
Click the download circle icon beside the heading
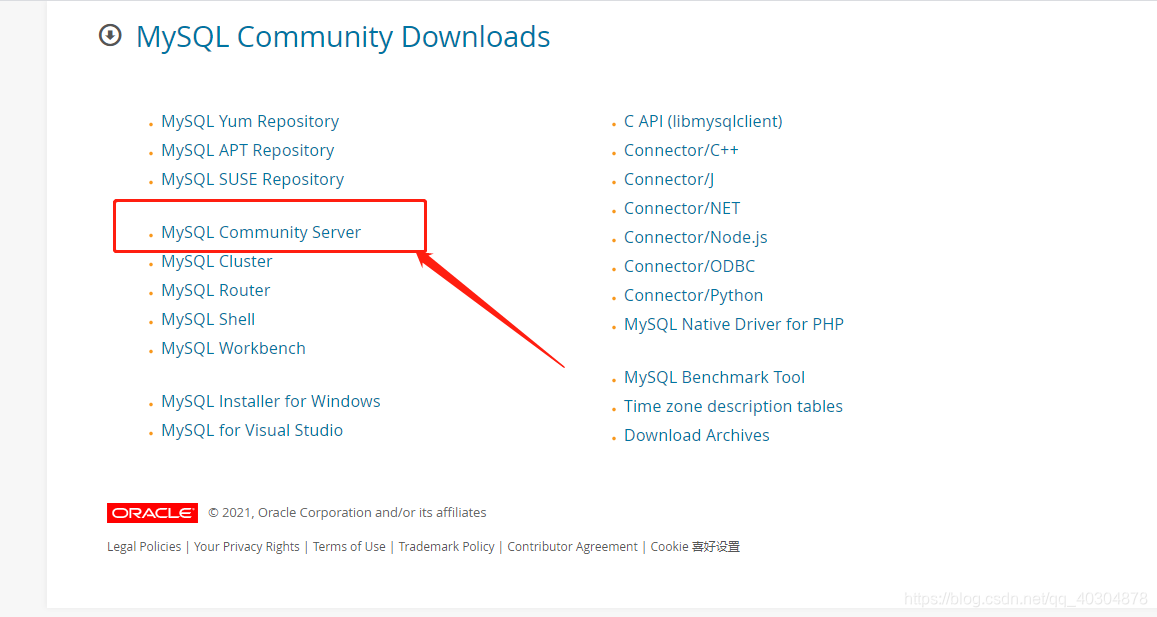tap(110, 35)
